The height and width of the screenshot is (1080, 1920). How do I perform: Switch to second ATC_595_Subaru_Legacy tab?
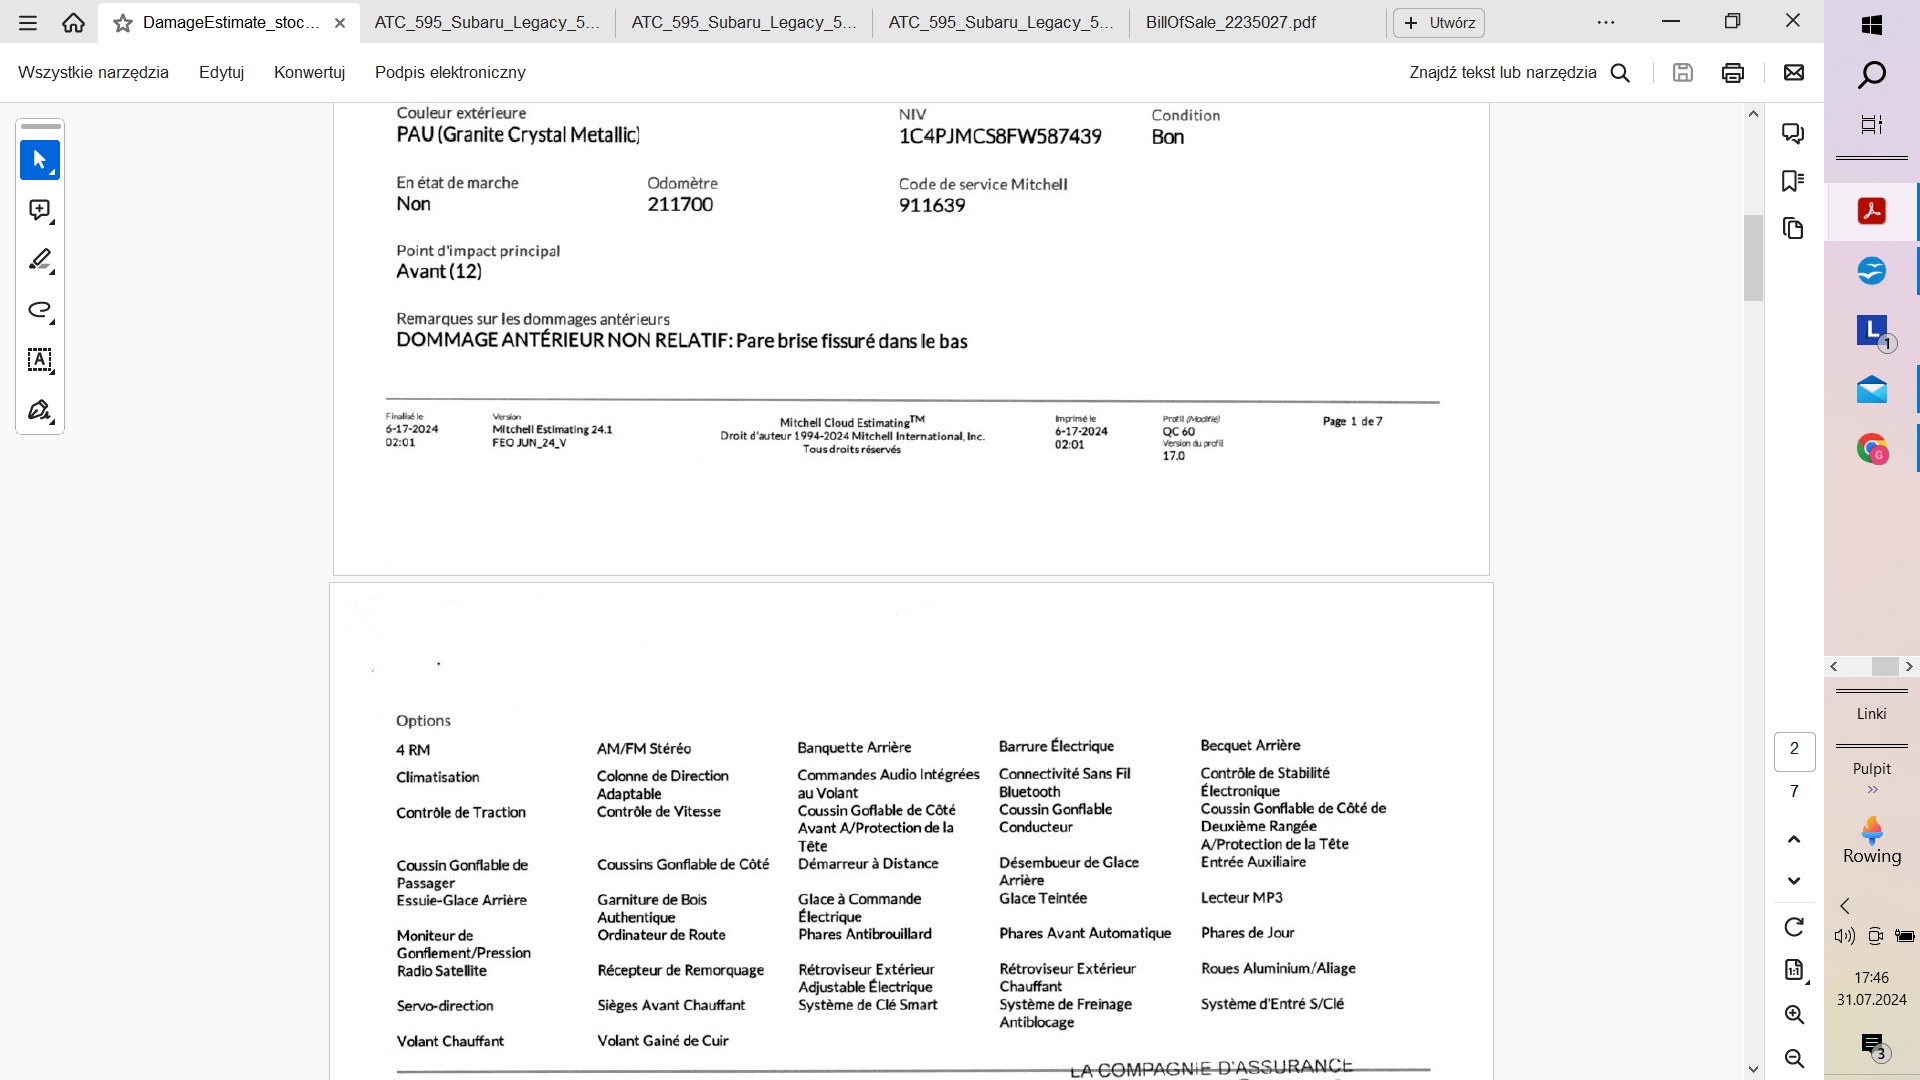coord(744,22)
